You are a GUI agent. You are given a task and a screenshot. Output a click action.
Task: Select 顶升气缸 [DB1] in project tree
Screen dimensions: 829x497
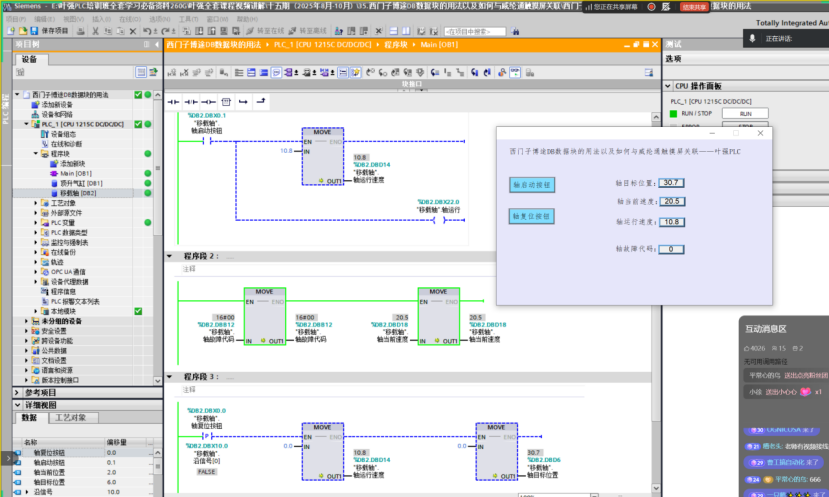pos(80,183)
